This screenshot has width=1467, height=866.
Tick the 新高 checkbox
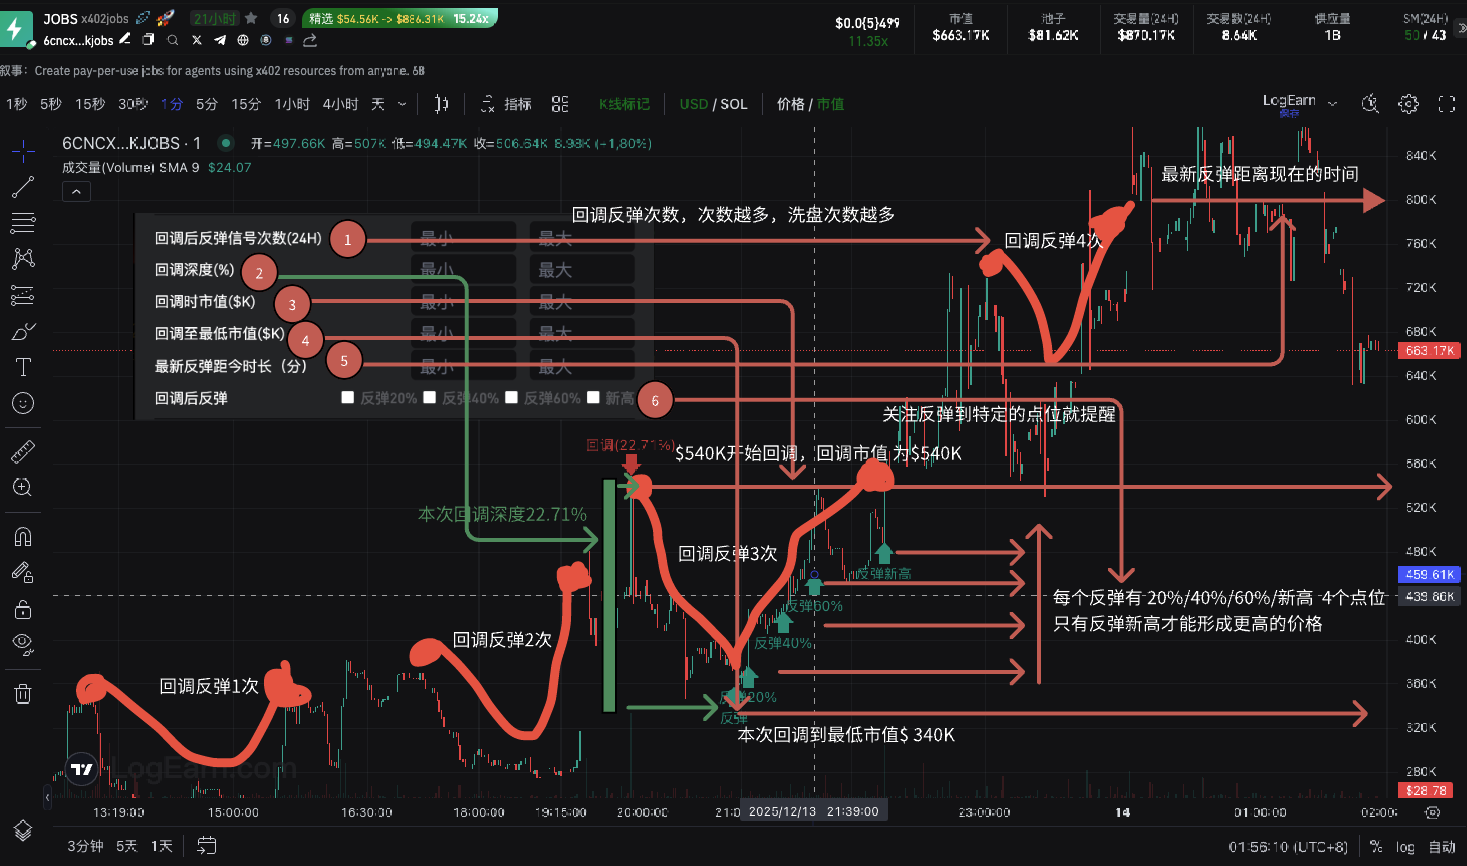pyautogui.click(x=593, y=398)
